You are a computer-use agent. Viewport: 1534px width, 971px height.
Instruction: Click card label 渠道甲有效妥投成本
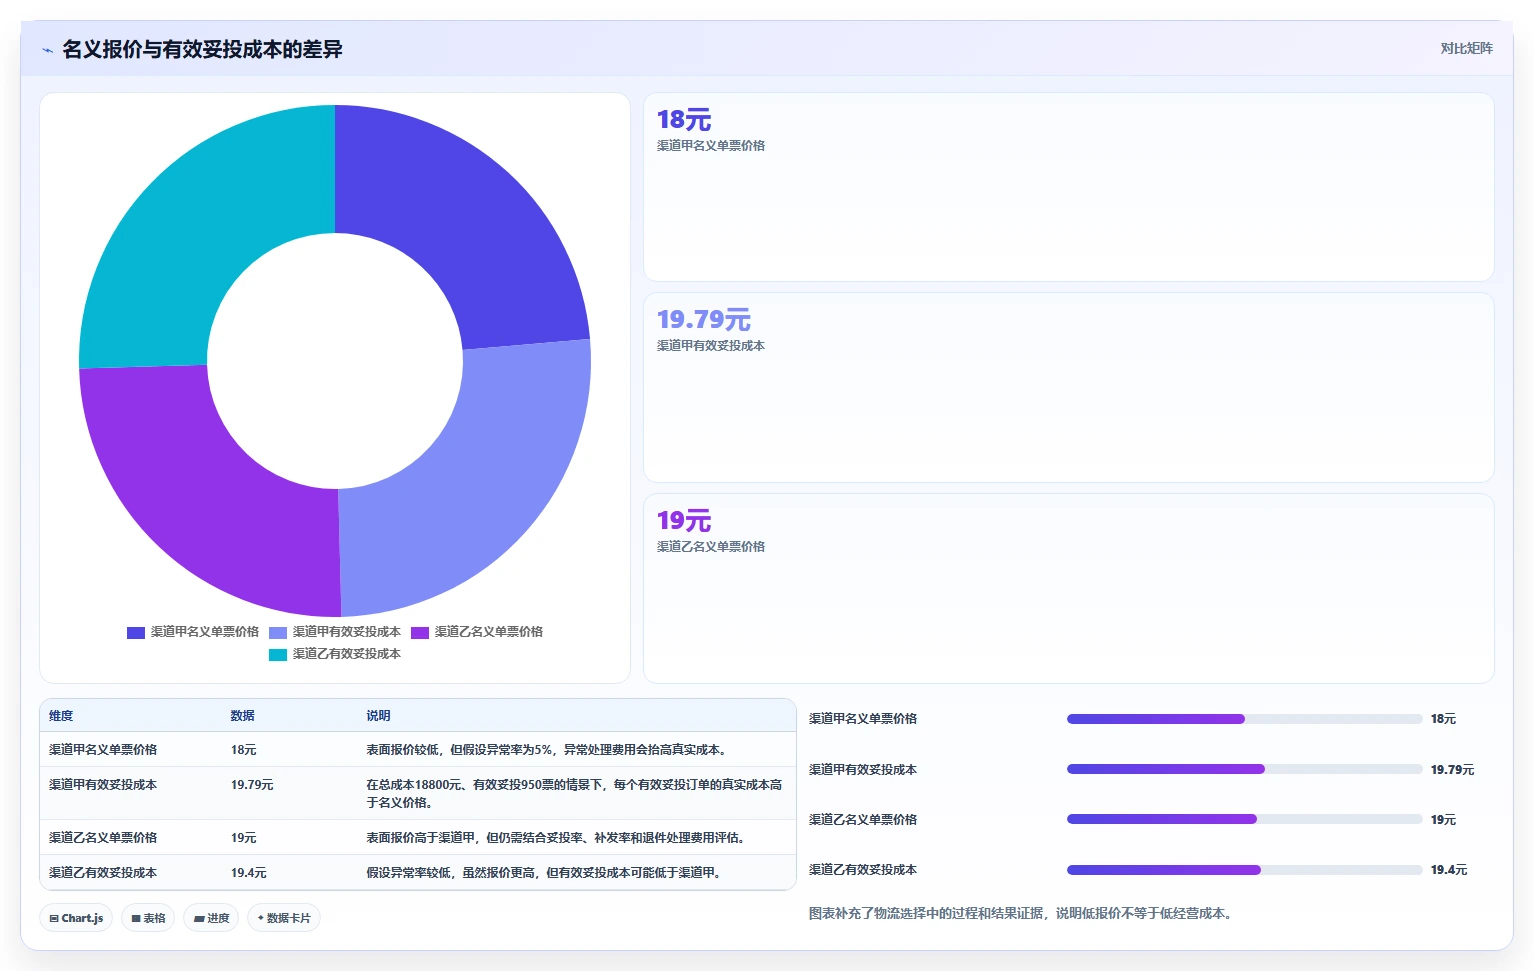(x=711, y=345)
